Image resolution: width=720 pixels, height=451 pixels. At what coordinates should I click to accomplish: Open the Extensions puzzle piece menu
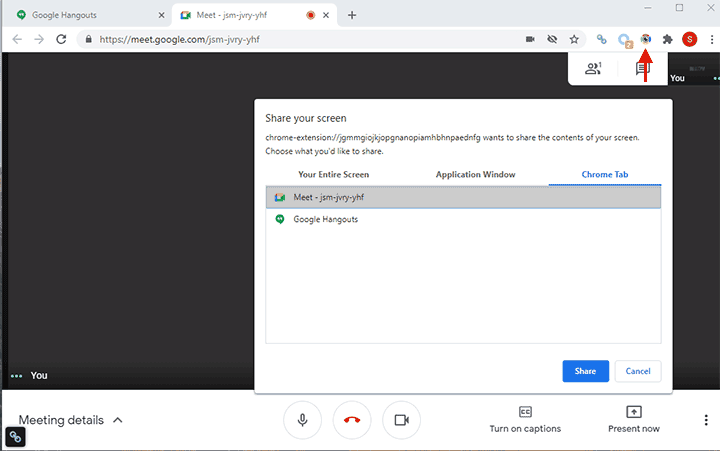click(x=668, y=39)
